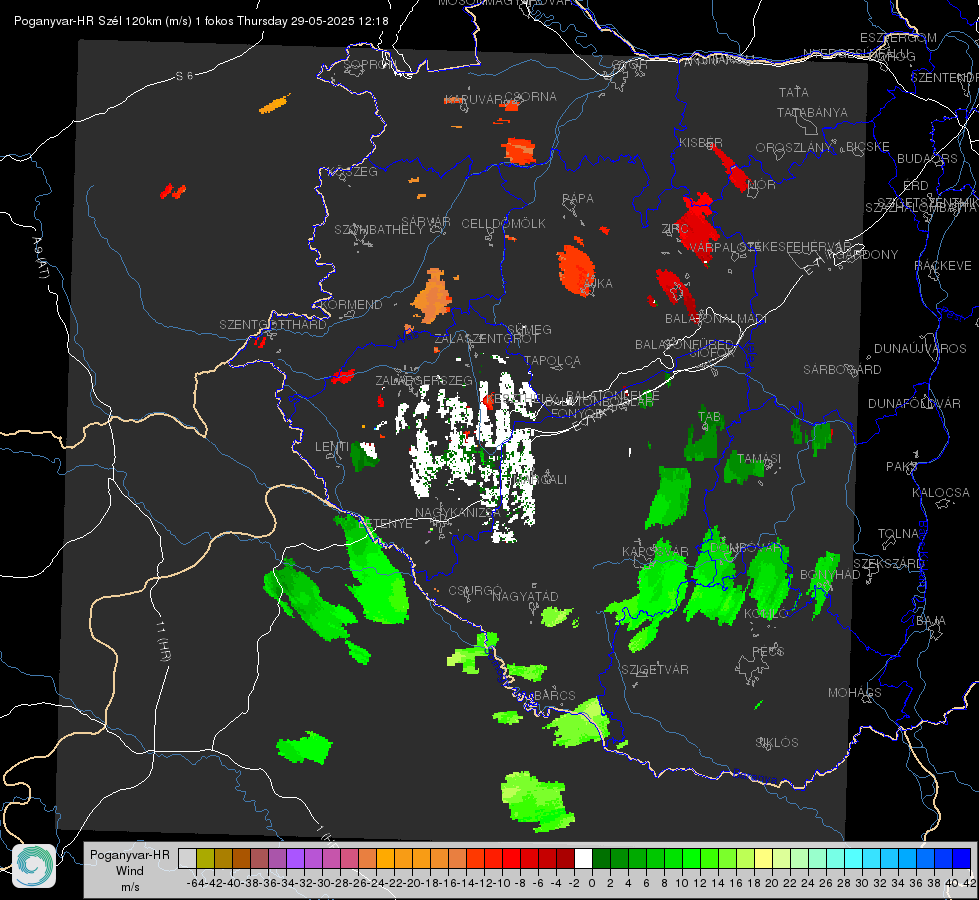Click the 'SZOMBATHELY' city label

tap(379, 229)
